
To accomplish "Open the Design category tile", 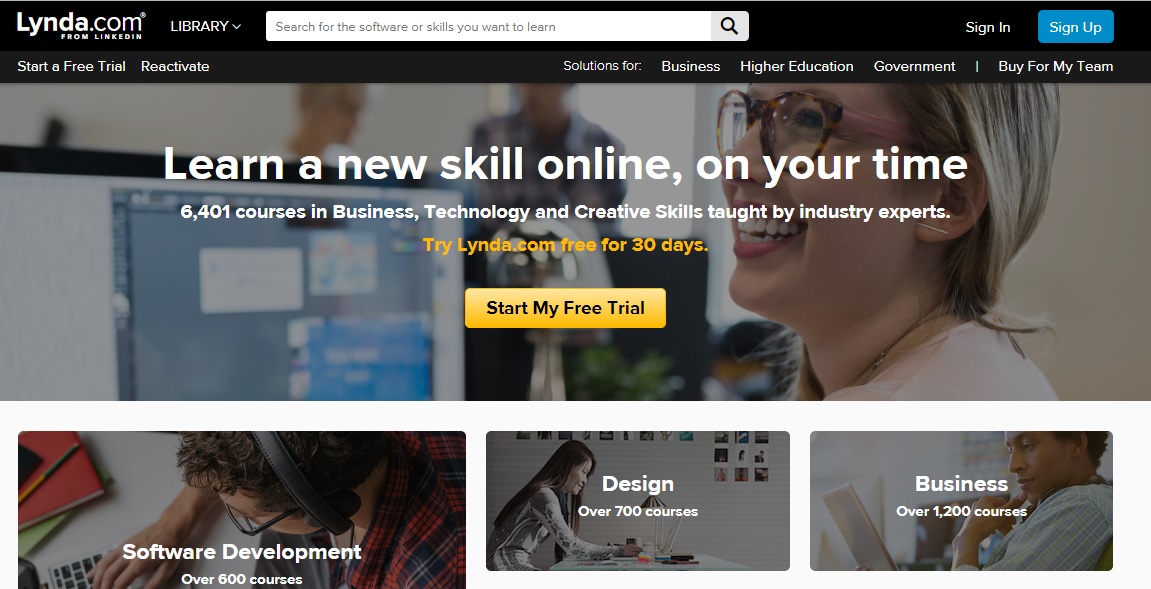I will tap(638, 501).
